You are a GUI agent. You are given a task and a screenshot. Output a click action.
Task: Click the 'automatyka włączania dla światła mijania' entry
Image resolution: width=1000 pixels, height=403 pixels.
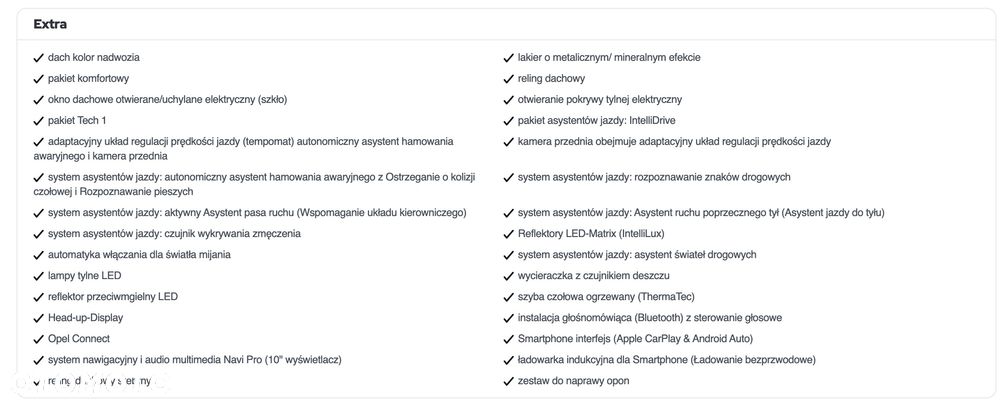coord(139,255)
